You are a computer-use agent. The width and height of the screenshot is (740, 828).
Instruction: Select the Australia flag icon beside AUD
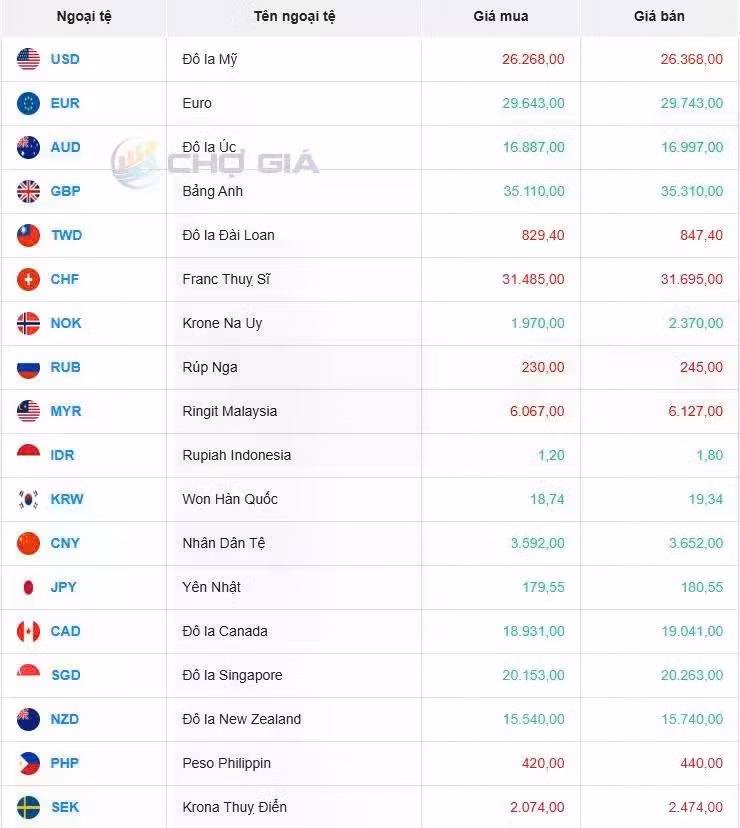point(29,147)
